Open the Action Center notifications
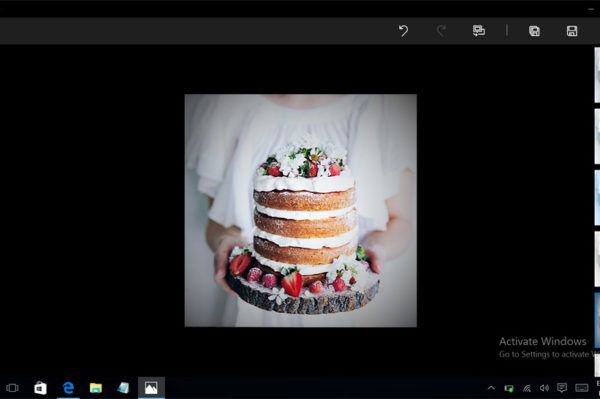This screenshot has height=399, width=600. tap(562, 388)
